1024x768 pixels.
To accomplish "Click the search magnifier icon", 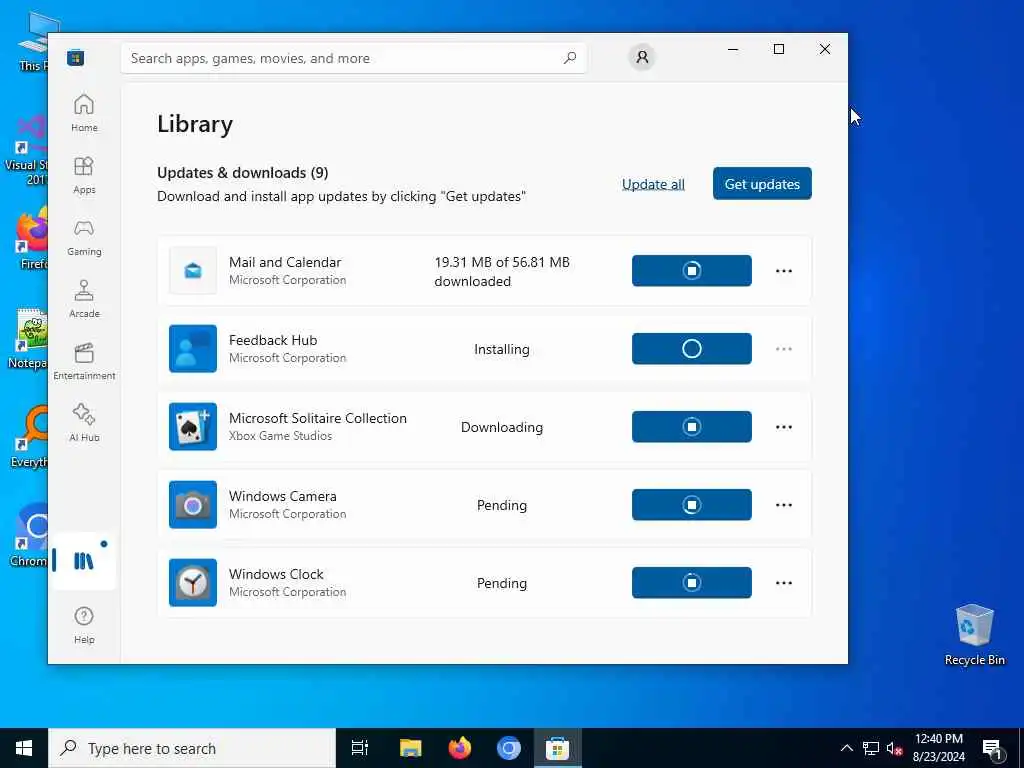I will [570, 58].
